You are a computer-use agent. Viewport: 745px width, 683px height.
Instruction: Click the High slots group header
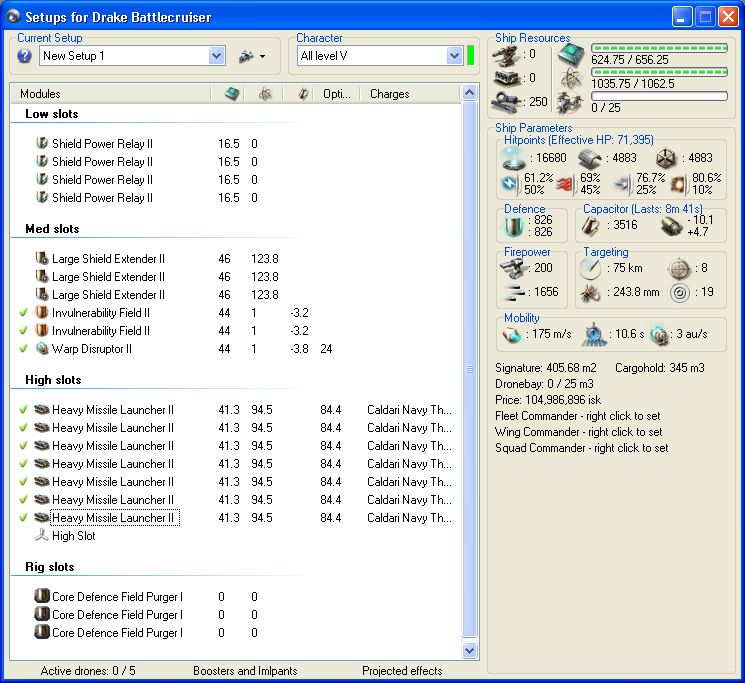coord(53,380)
